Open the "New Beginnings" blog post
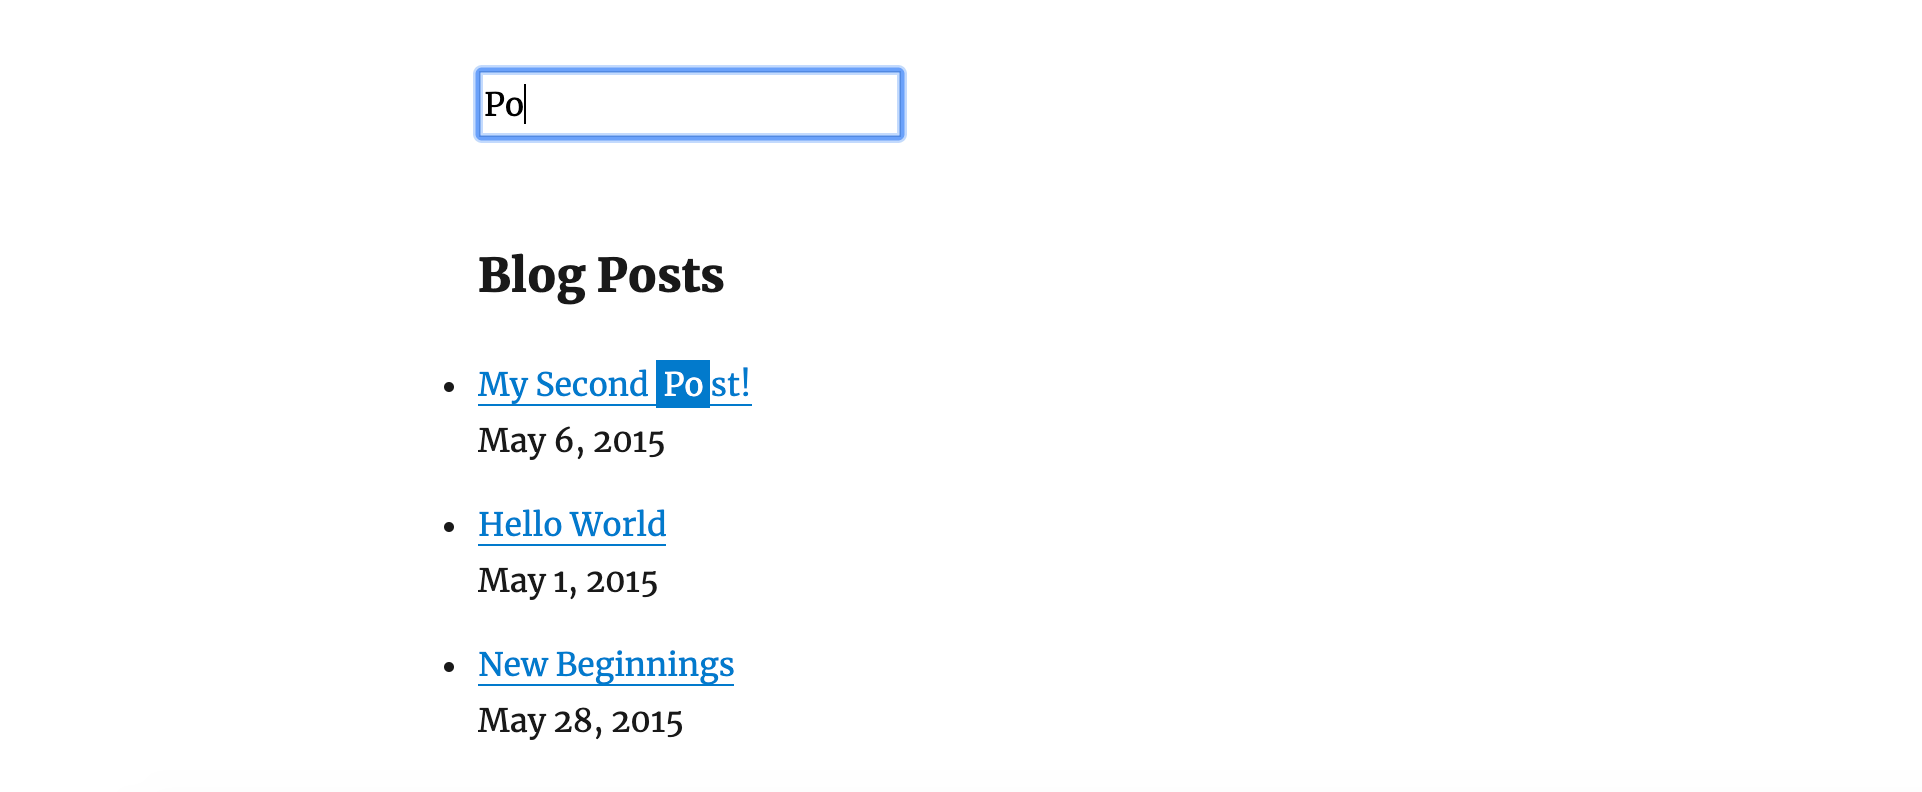The height and width of the screenshot is (792, 1922). [606, 665]
